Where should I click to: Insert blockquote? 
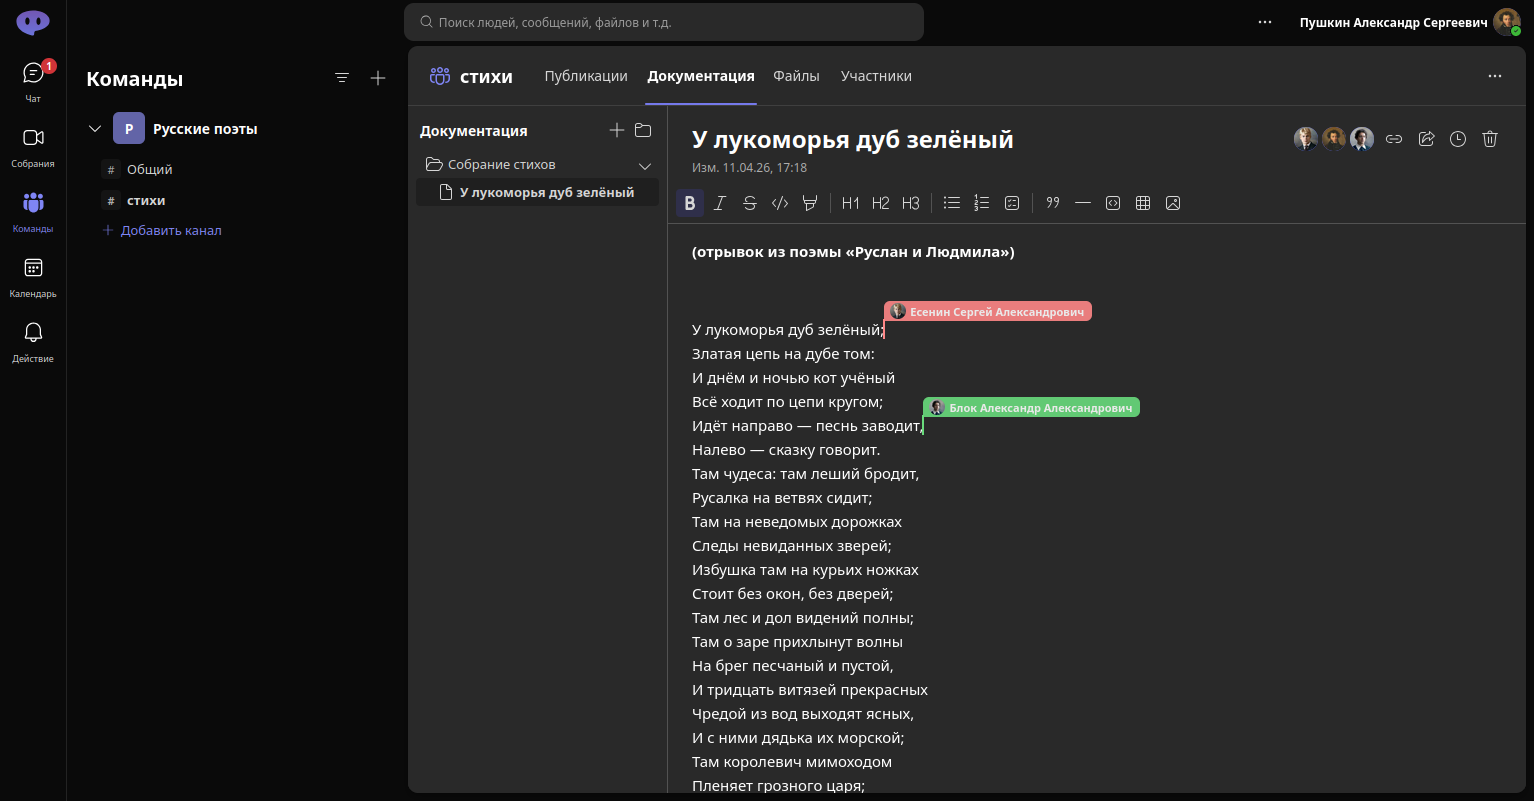(1053, 203)
